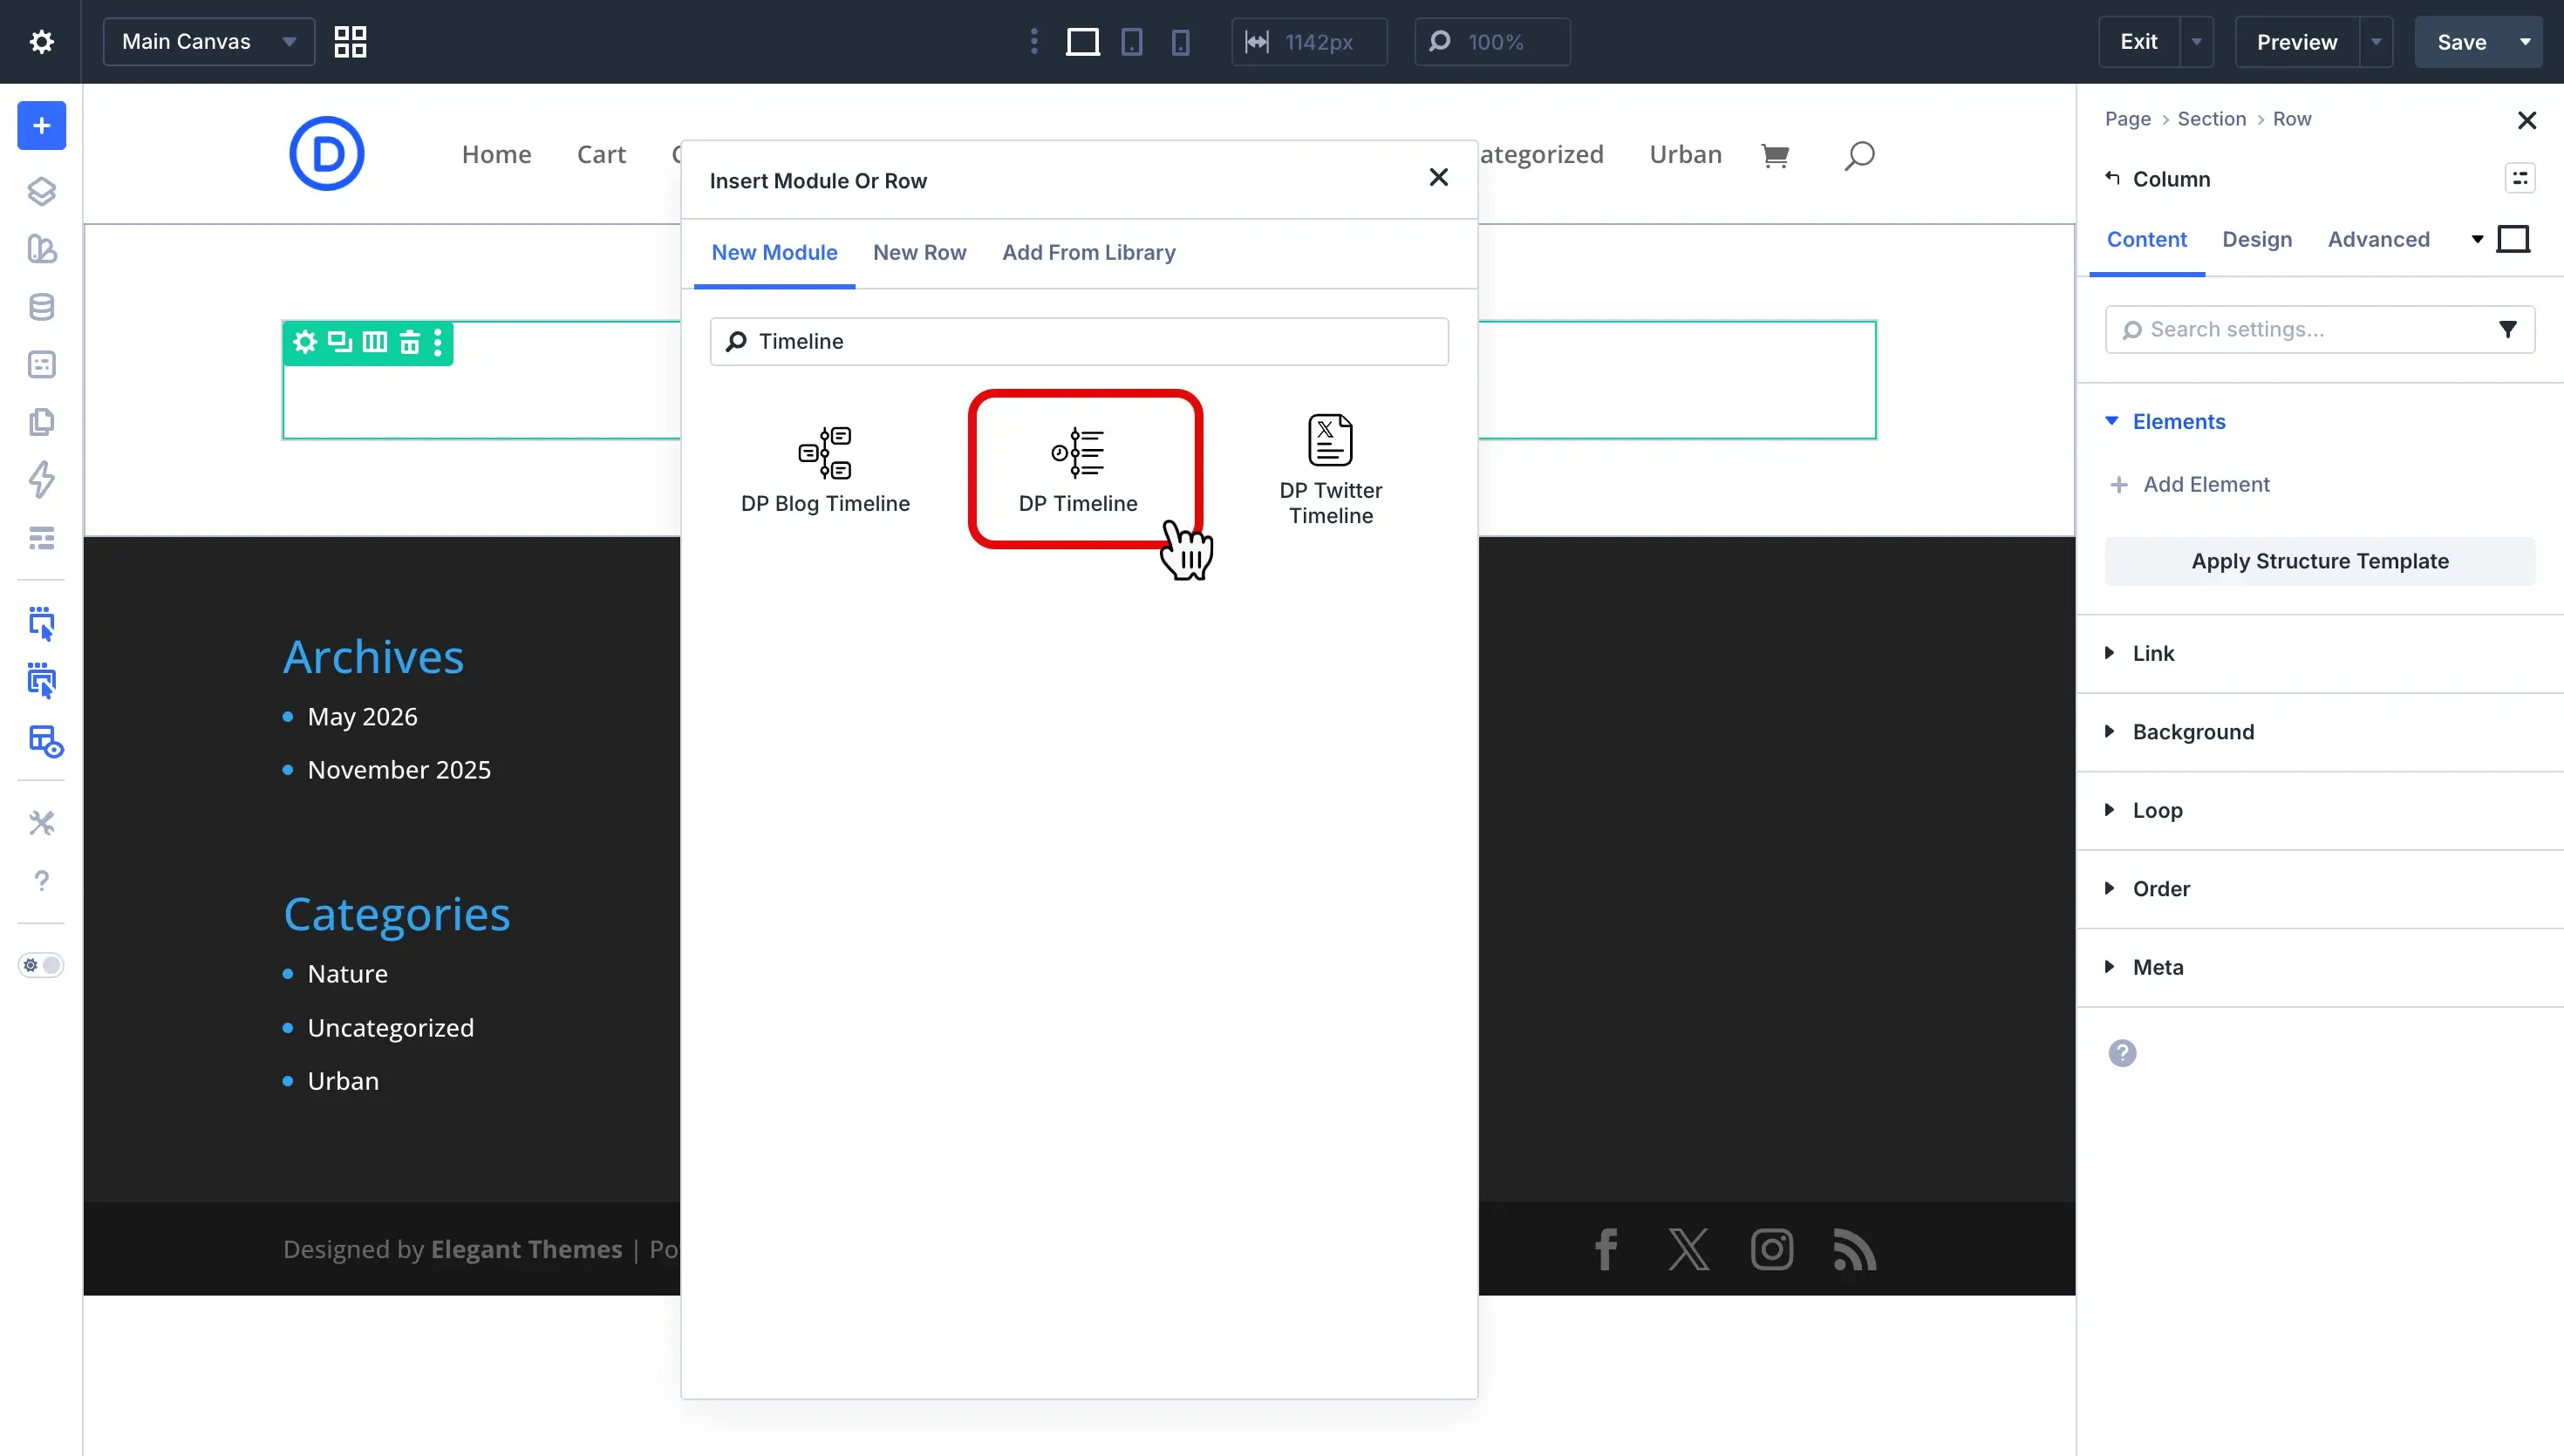Viewport: 2564px width, 1456px height.
Task: Select the DP Blog Timeline module
Action: tap(825, 470)
